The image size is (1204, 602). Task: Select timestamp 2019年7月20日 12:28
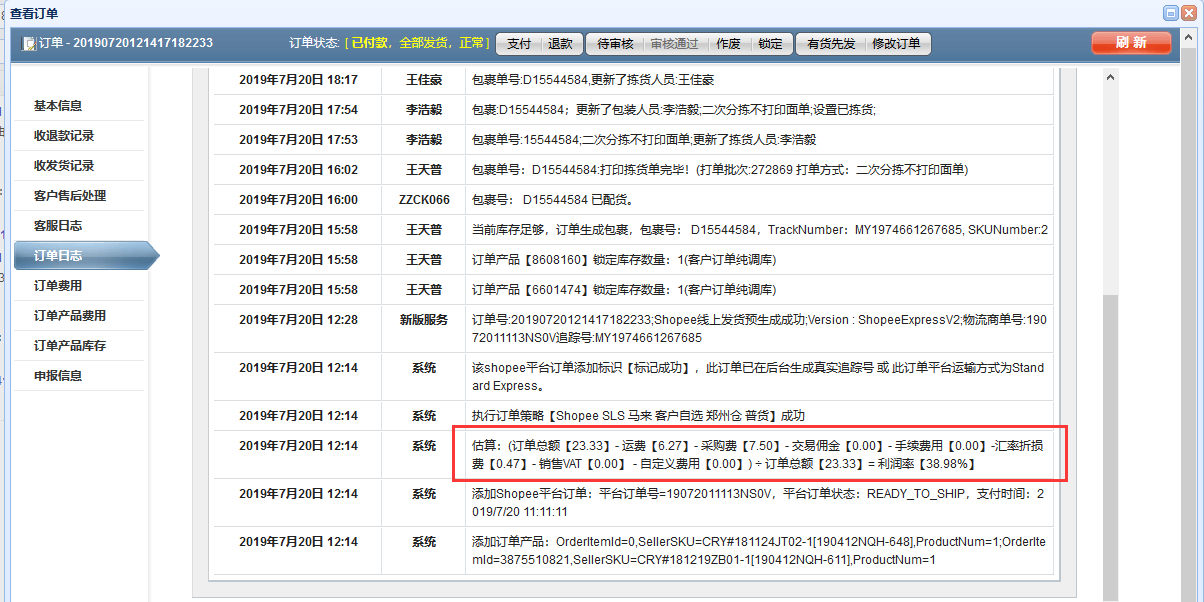298,320
